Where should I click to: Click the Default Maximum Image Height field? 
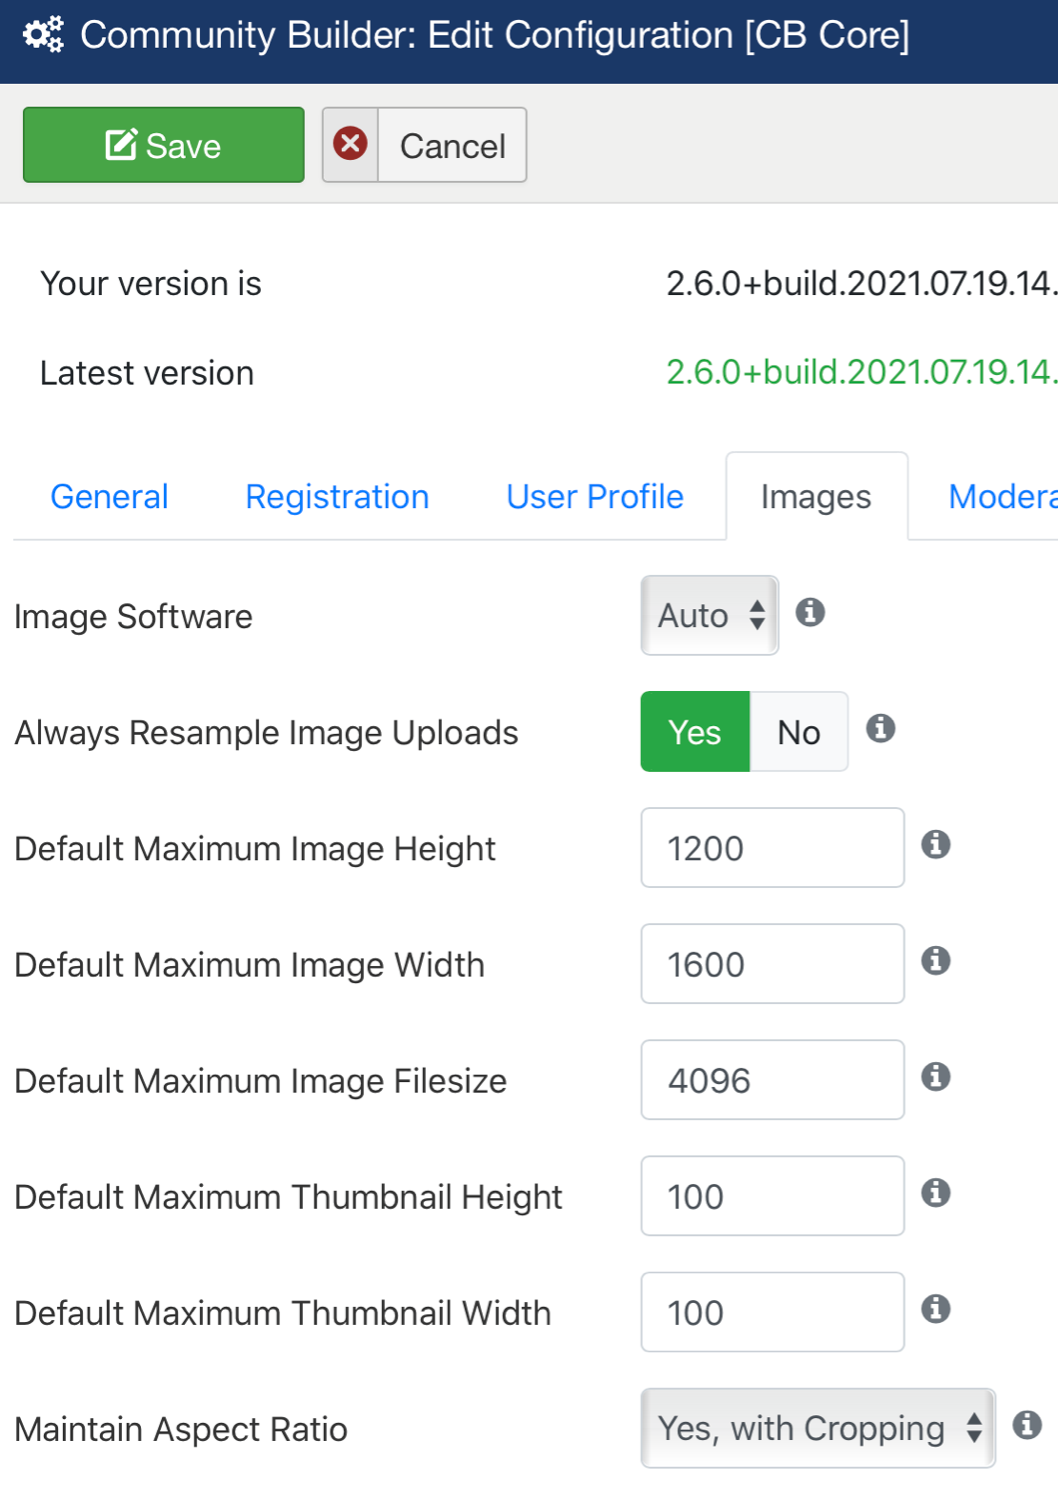[773, 847]
